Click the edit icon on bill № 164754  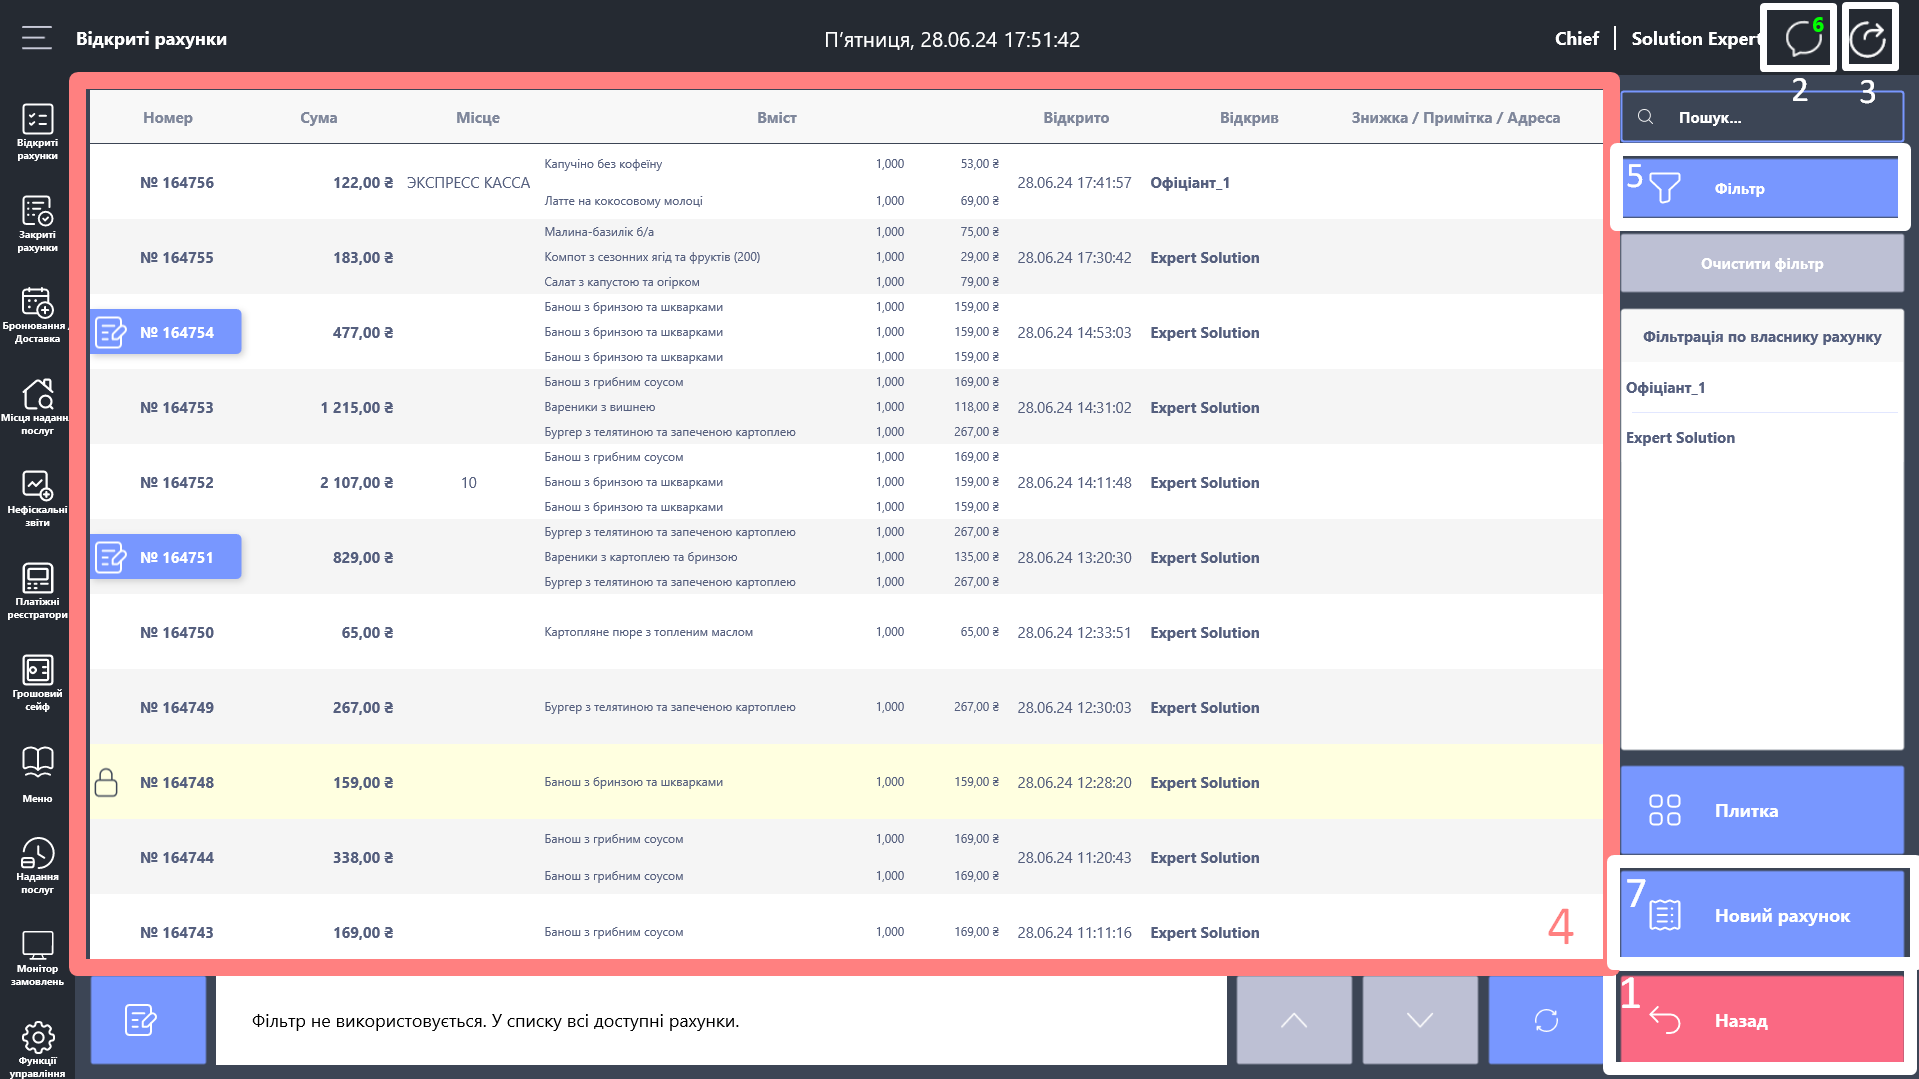pos(110,332)
